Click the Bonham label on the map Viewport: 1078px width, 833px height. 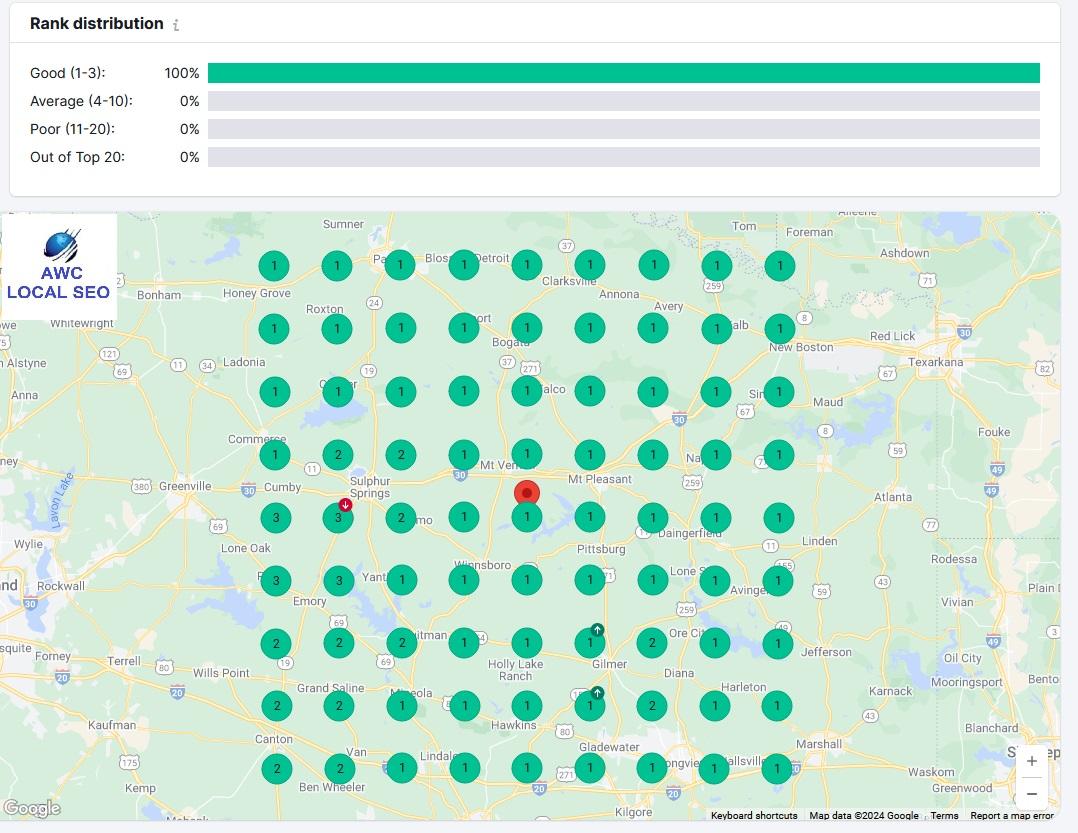(159, 295)
